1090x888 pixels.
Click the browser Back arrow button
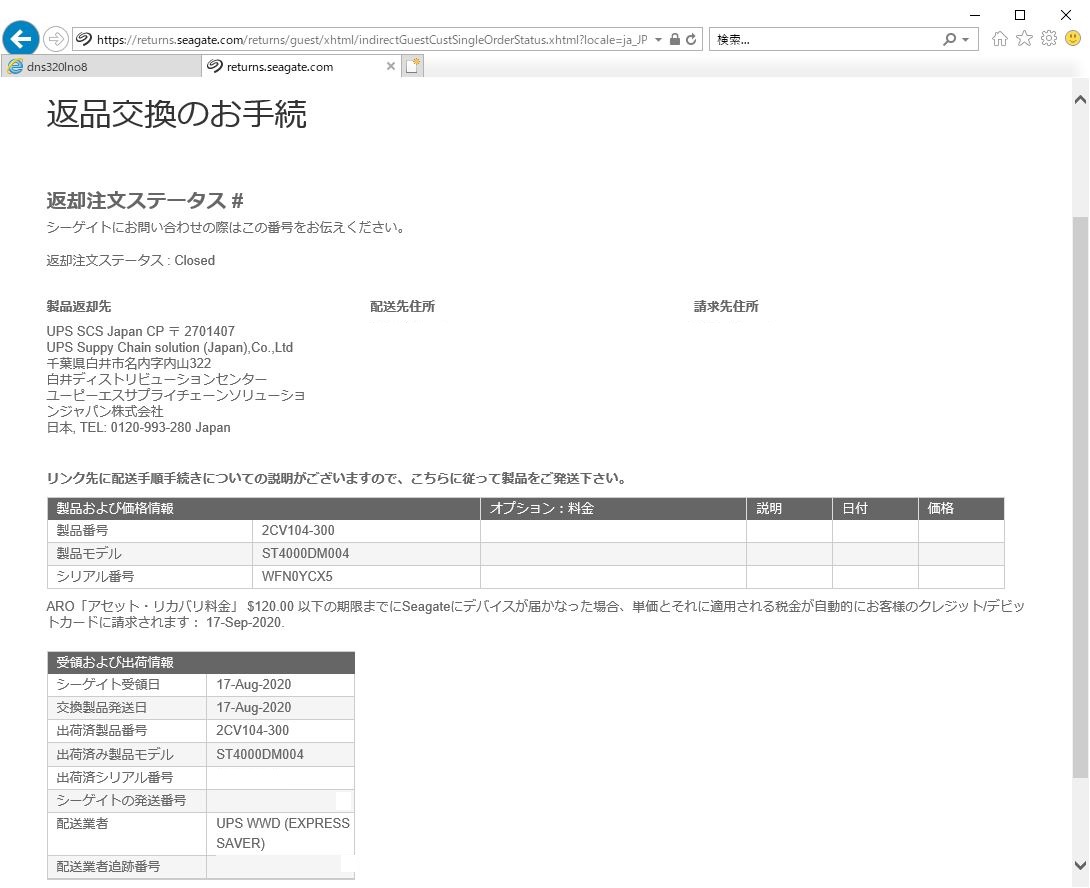tap(21, 39)
